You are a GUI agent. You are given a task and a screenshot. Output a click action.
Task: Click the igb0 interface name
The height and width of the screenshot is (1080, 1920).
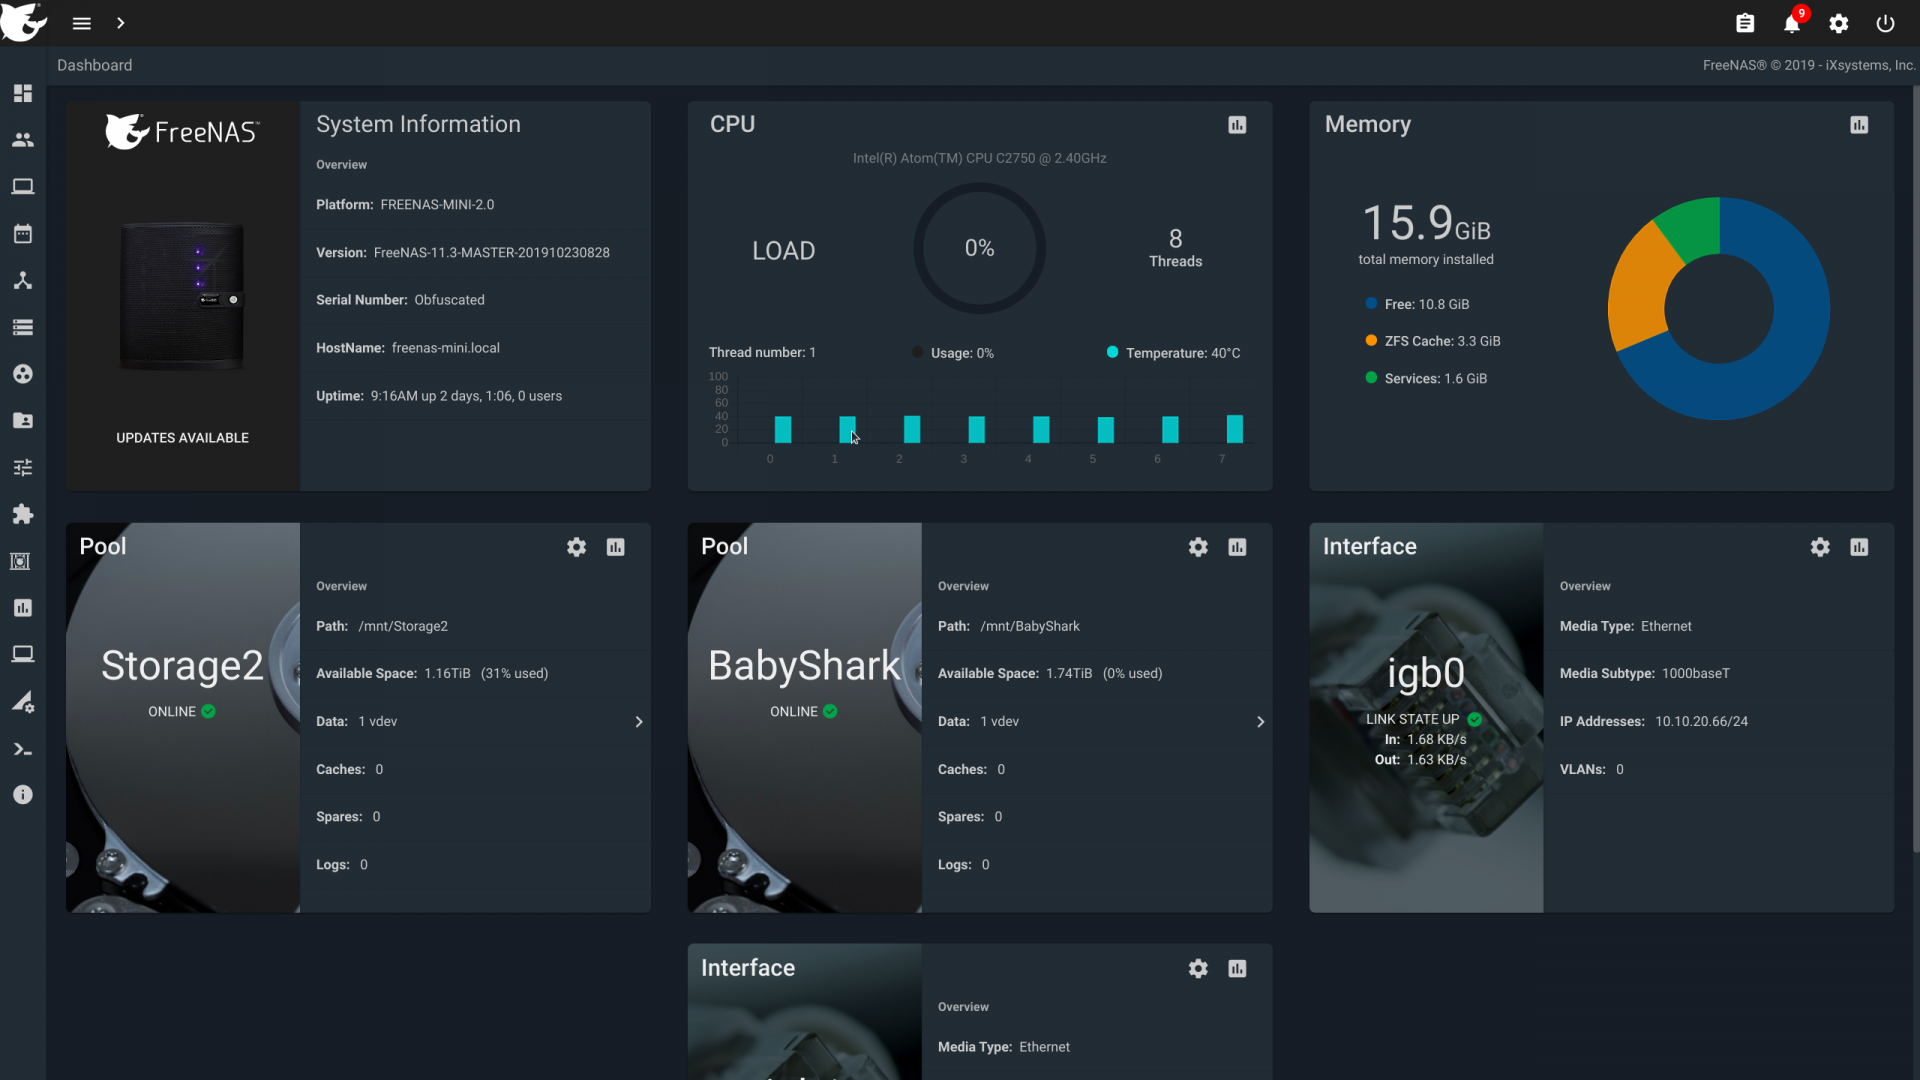point(1426,674)
